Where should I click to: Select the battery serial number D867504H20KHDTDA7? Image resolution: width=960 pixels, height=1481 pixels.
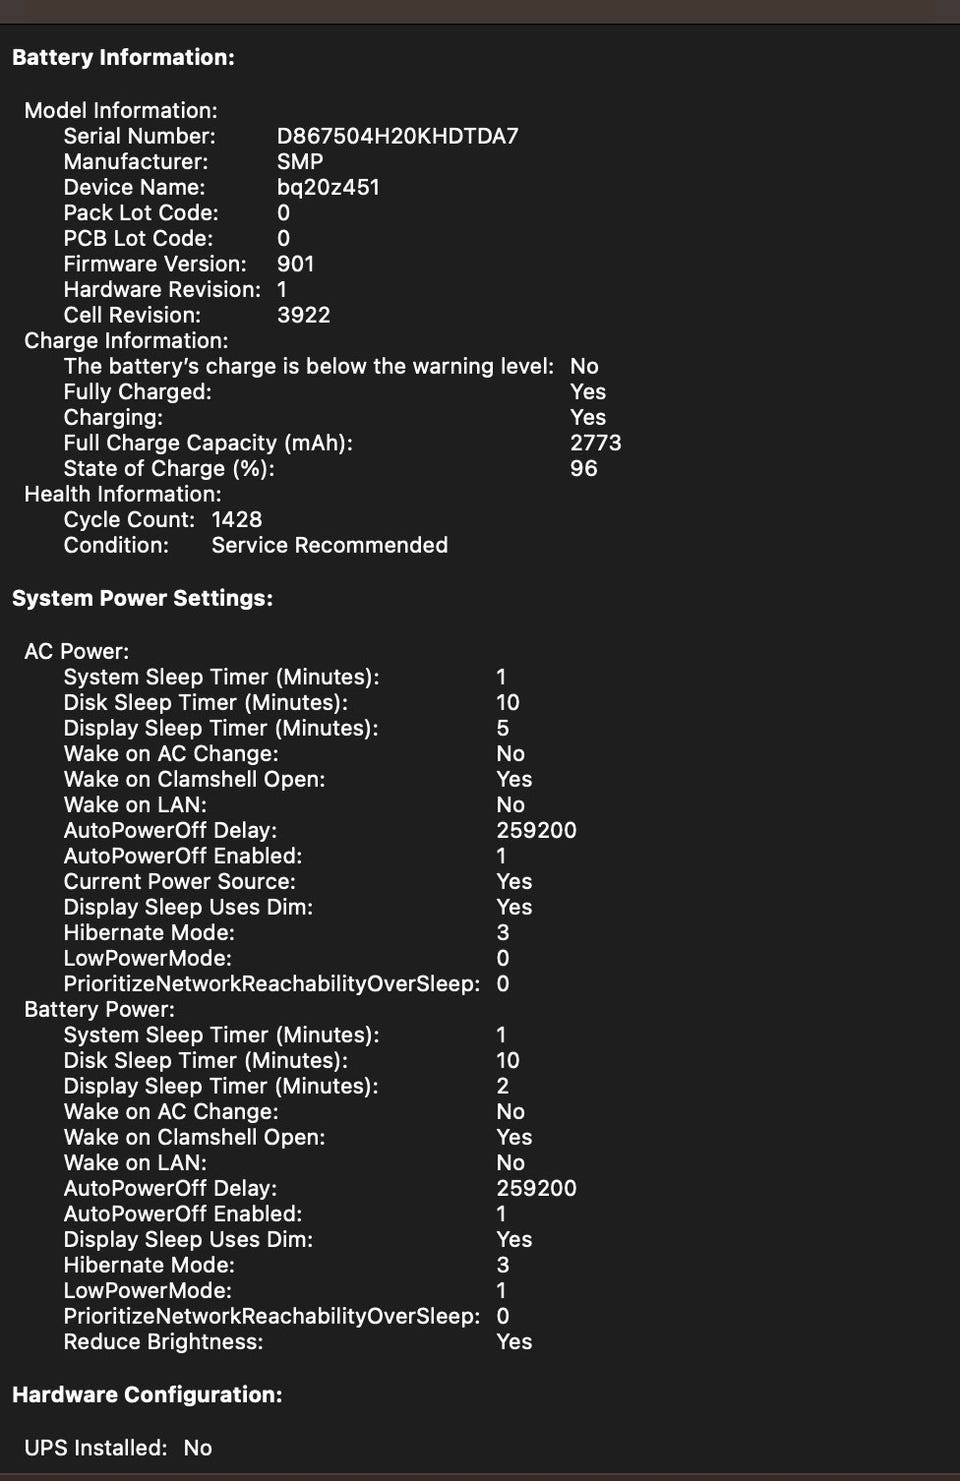click(x=397, y=136)
